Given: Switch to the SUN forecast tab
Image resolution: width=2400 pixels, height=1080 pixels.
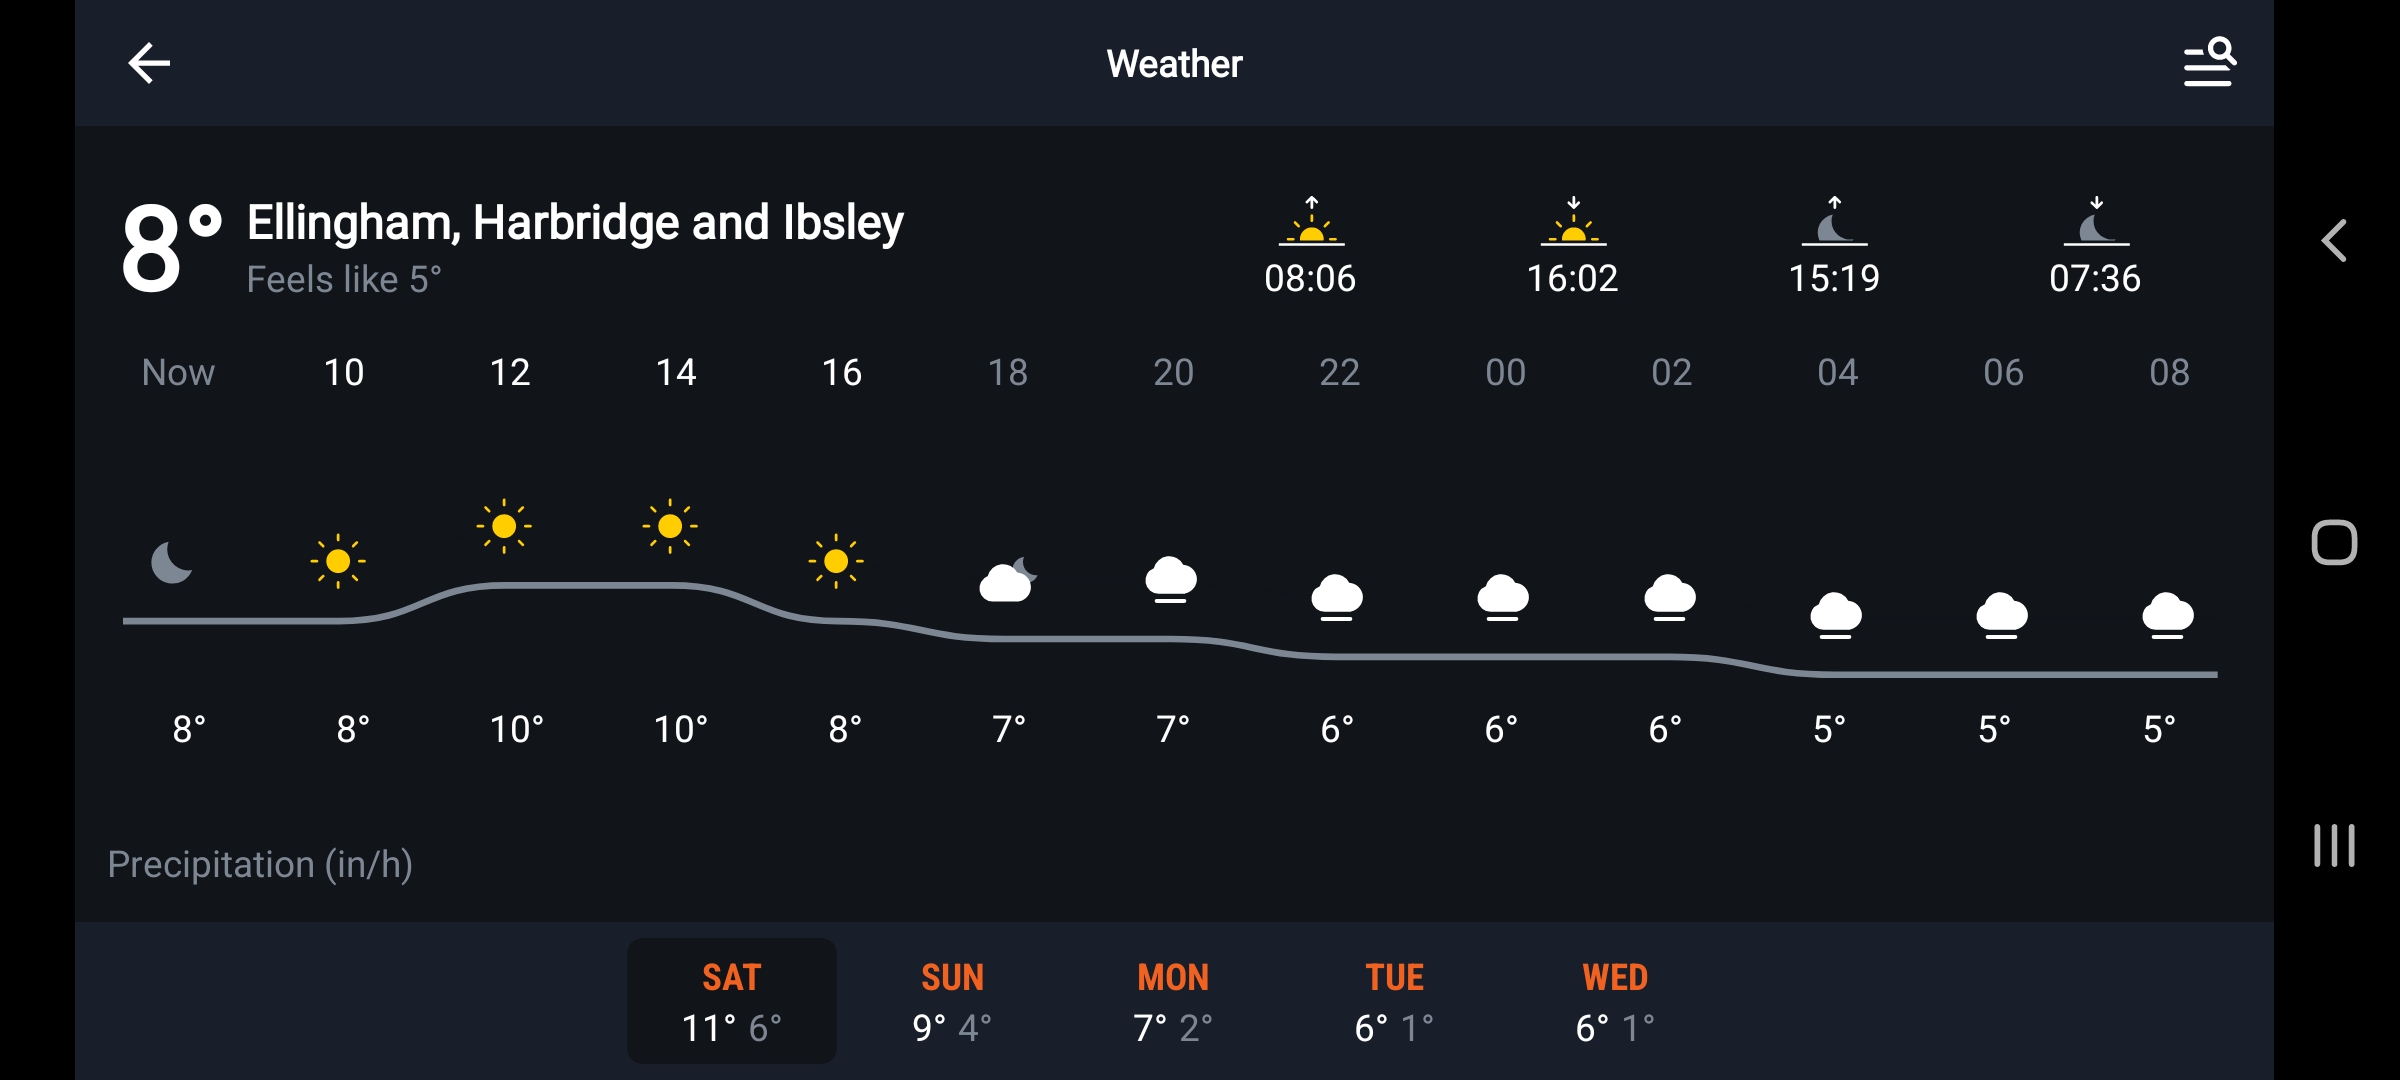Looking at the screenshot, I should click(x=952, y=1001).
